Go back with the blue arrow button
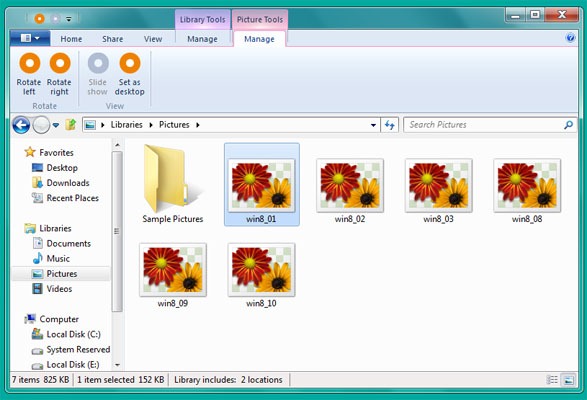Image resolution: width=587 pixels, height=400 pixels. [x=21, y=125]
